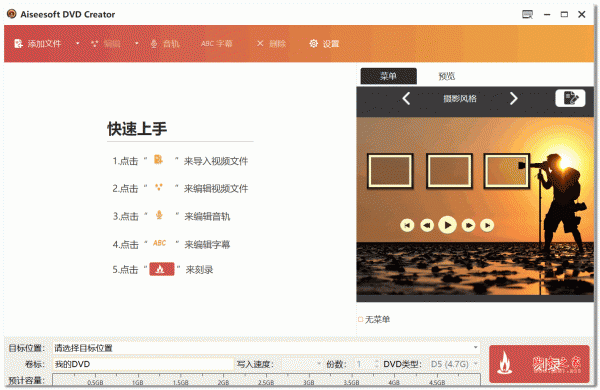Go to previous menu template with left arrow
This screenshot has width=600, height=390.
(x=406, y=99)
